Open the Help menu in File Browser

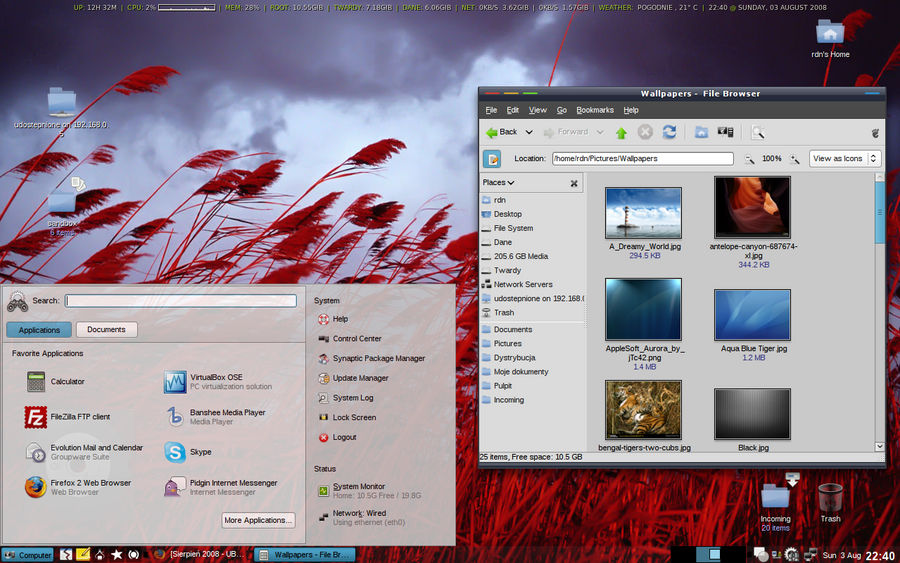click(631, 110)
